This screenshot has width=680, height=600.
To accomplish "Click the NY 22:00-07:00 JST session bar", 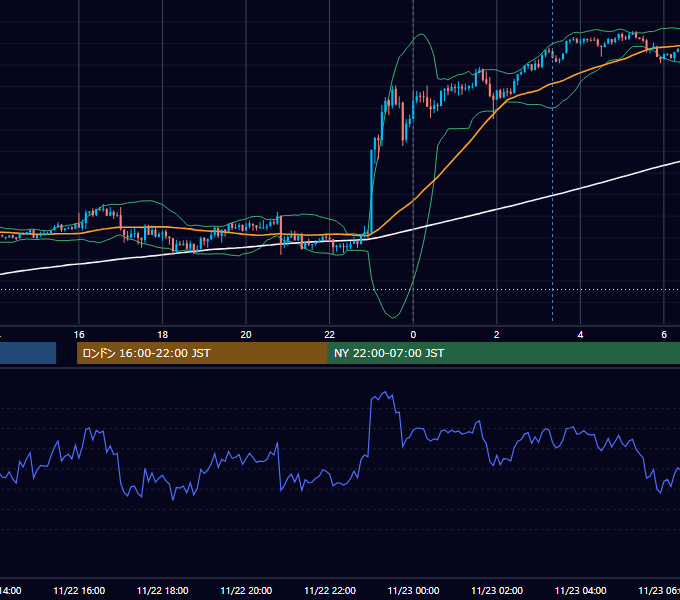I will point(503,353).
